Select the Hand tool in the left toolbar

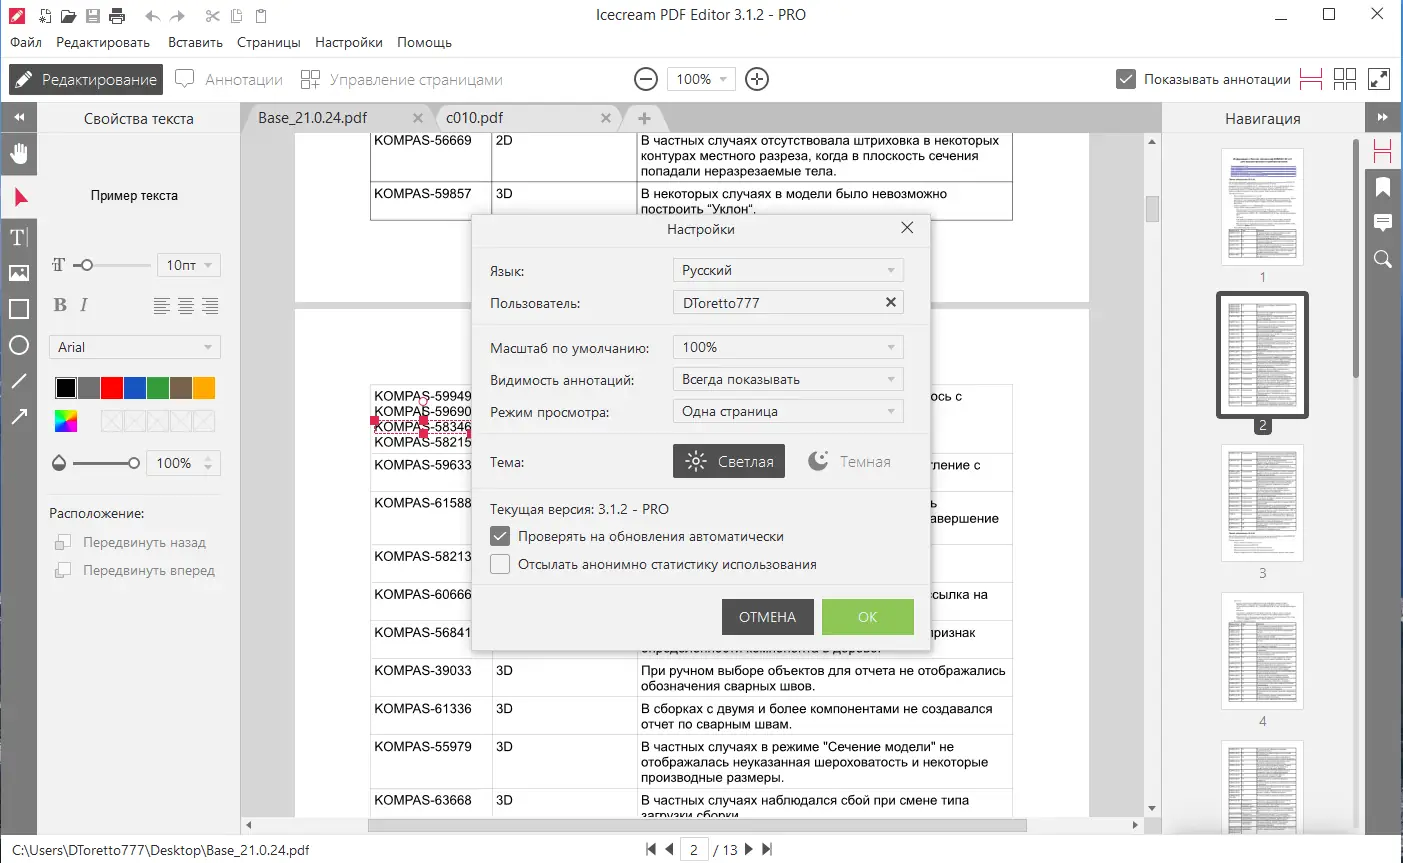coord(18,153)
